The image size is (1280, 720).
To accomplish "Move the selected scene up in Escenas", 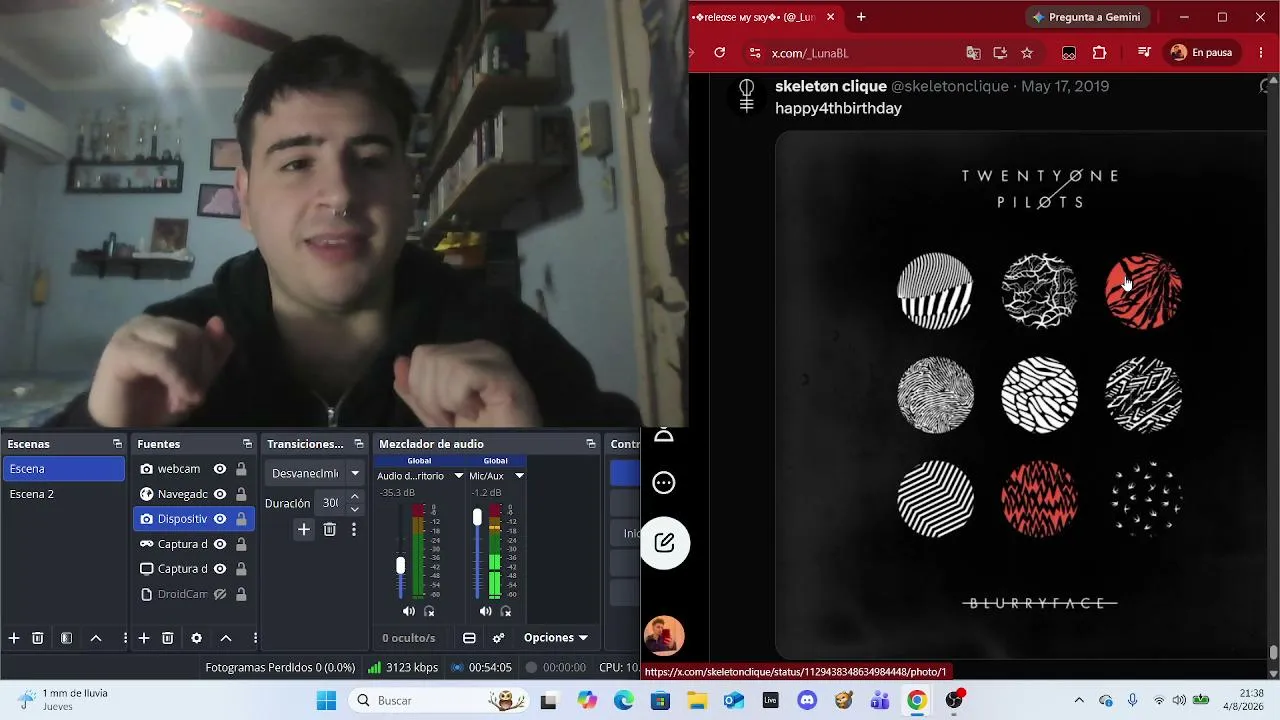I will [x=96, y=638].
